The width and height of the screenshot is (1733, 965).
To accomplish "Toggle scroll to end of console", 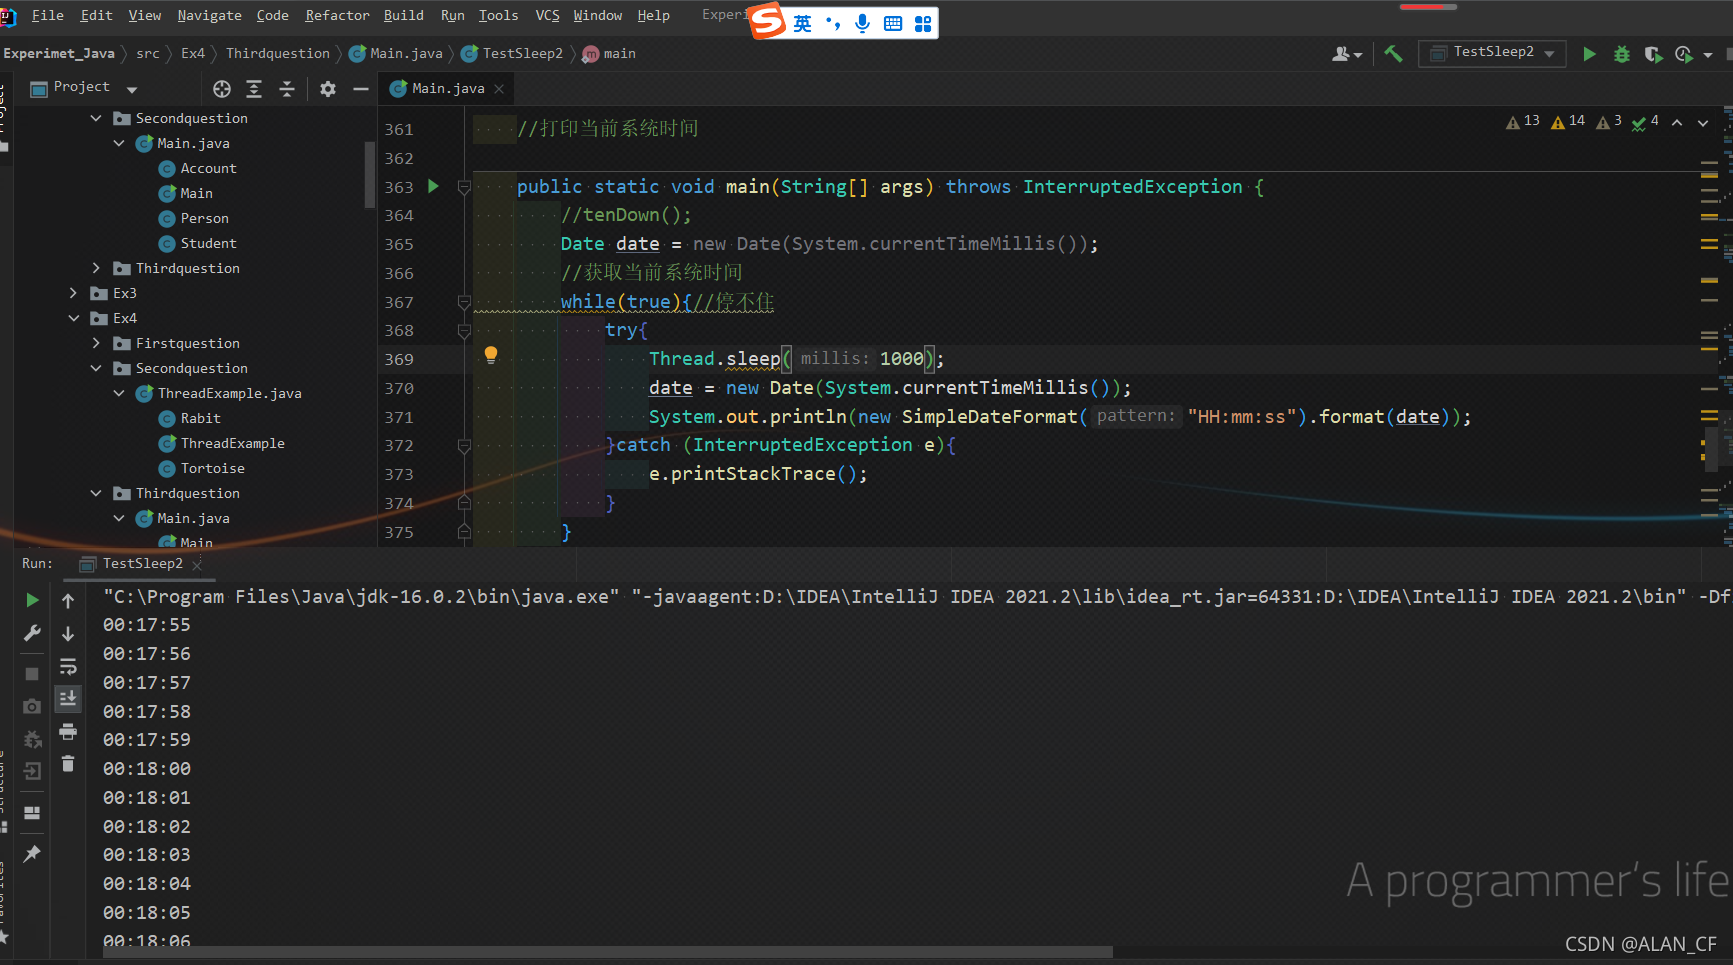I will pyautogui.click(x=68, y=698).
